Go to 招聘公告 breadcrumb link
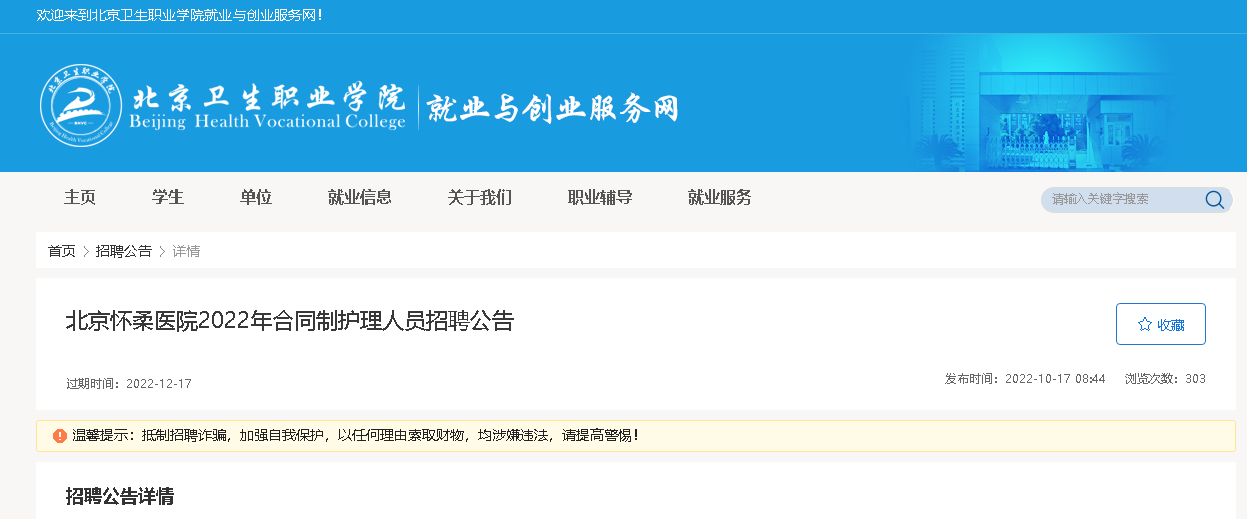The image size is (1247, 519). coord(124,251)
